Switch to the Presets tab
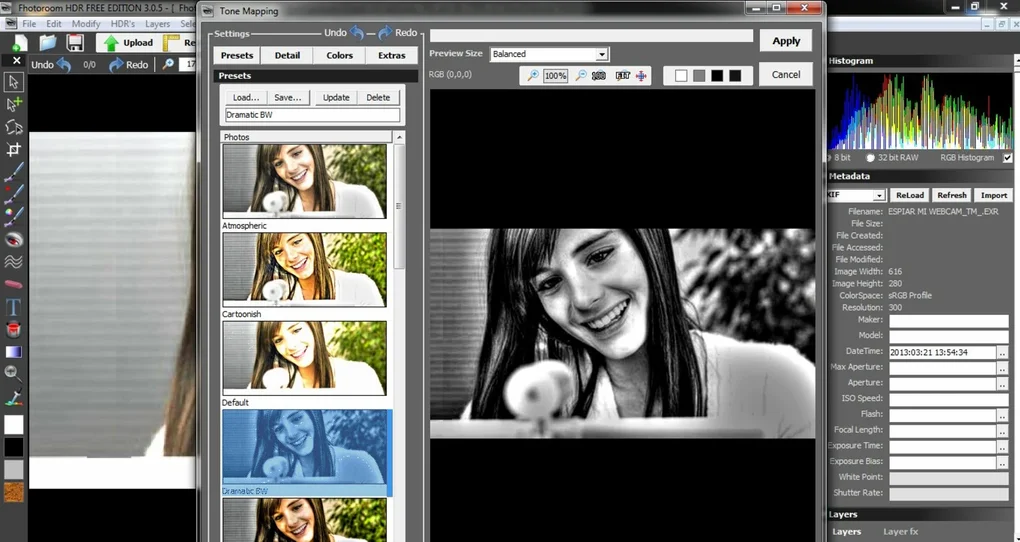Image resolution: width=1020 pixels, height=542 pixels. pos(237,55)
